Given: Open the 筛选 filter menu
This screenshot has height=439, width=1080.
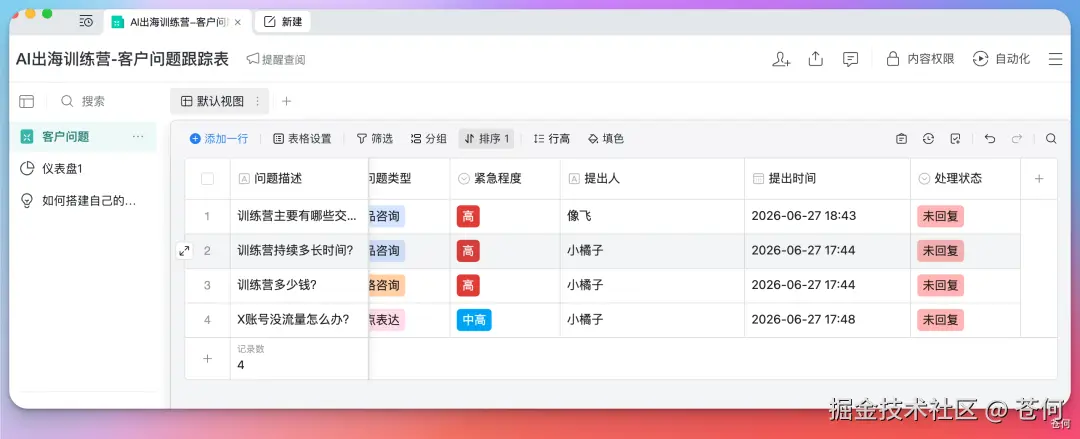Looking at the screenshot, I should pyautogui.click(x=375, y=139).
